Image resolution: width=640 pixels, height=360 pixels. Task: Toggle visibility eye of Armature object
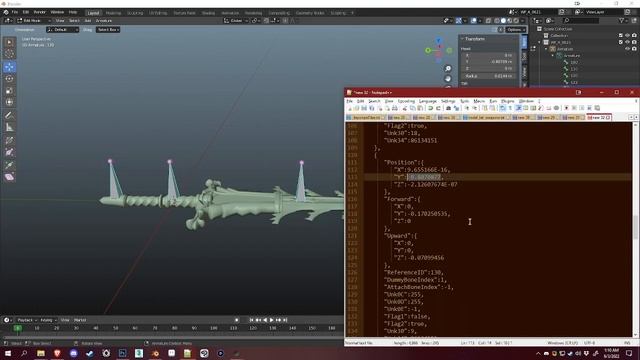coord(627,49)
